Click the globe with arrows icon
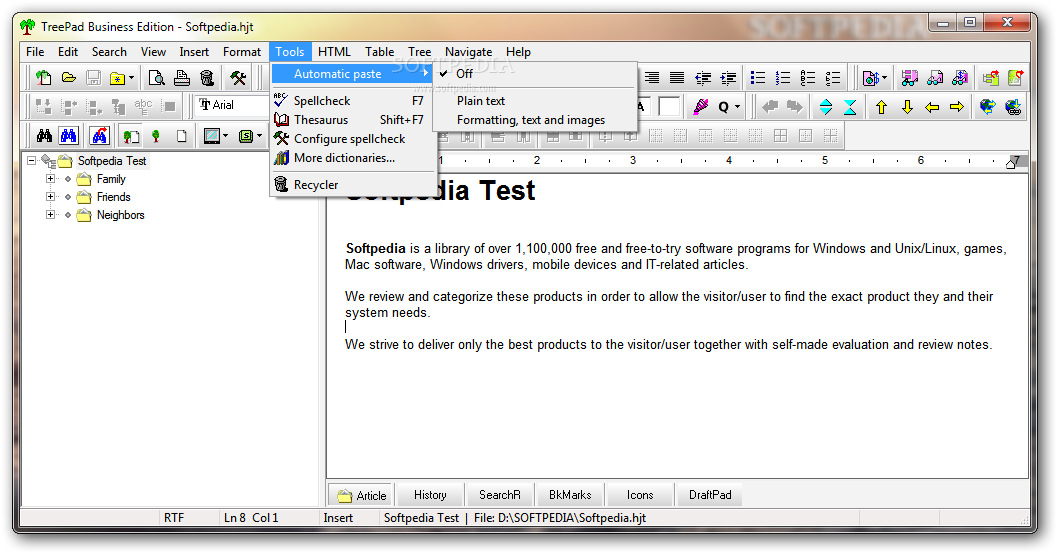The image size is (1058, 554). coord(987,107)
